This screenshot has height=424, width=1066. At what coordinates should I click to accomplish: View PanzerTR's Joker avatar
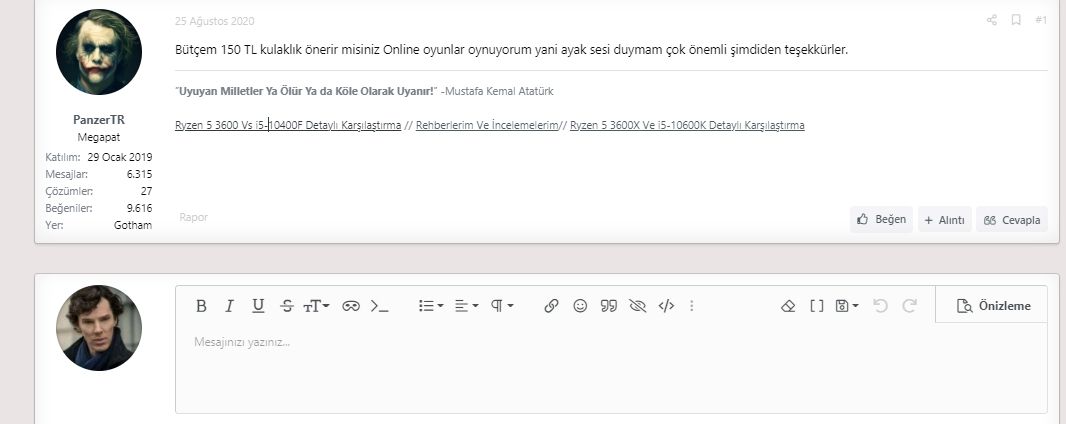click(x=99, y=52)
